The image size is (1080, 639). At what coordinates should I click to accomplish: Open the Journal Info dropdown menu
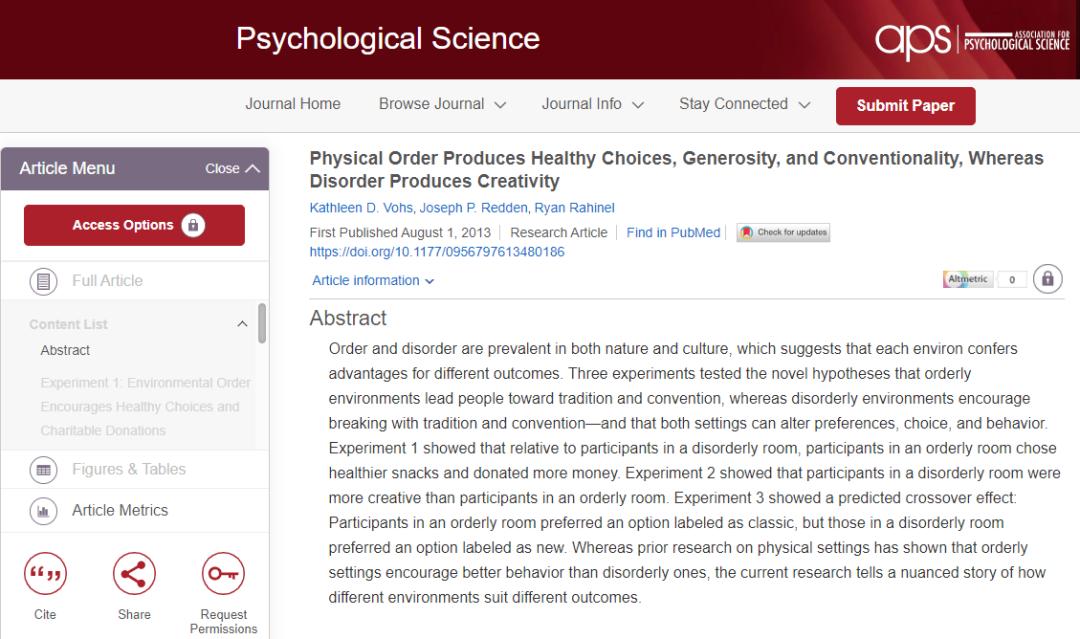click(x=592, y=104)
